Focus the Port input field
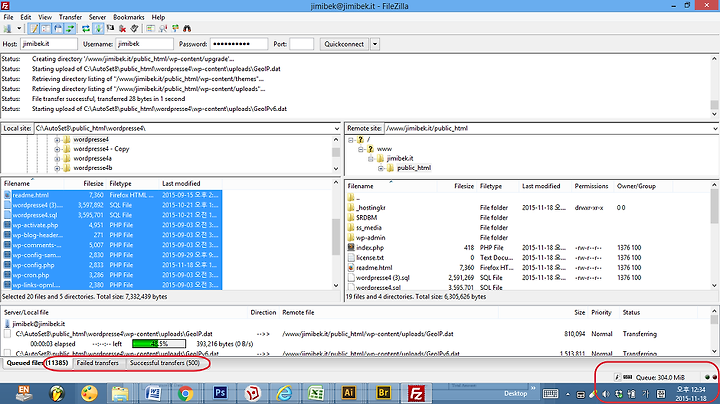Image resolution: width=720 pixels, height=404 pixels. coord(302,44)
